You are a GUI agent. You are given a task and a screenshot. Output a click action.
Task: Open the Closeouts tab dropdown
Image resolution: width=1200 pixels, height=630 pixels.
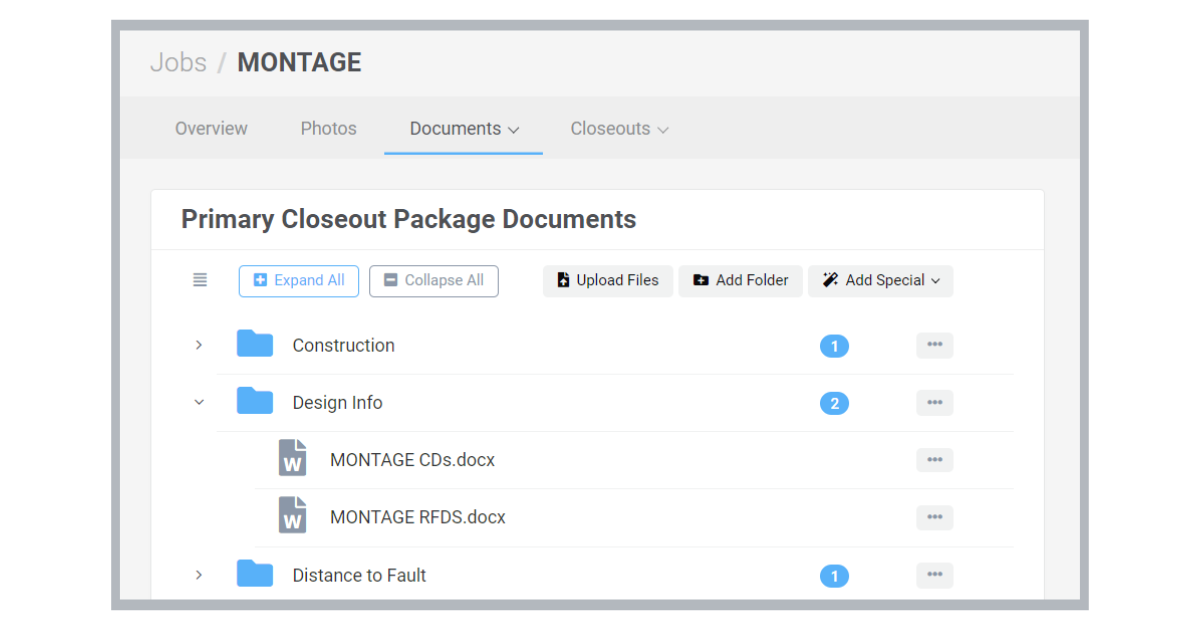[619, 128]
